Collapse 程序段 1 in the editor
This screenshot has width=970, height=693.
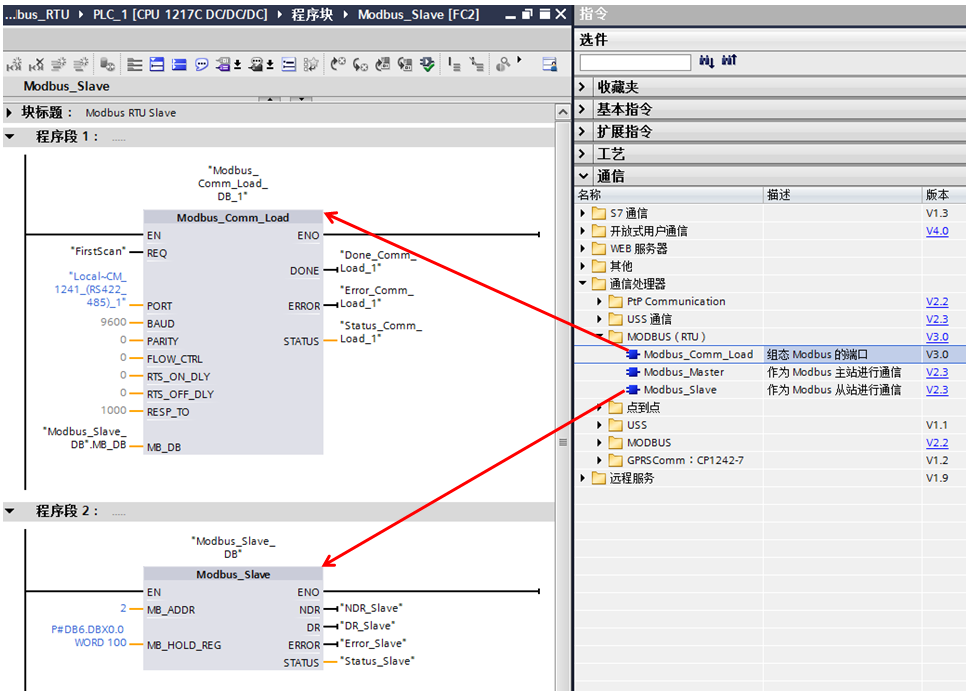(12, 137)
